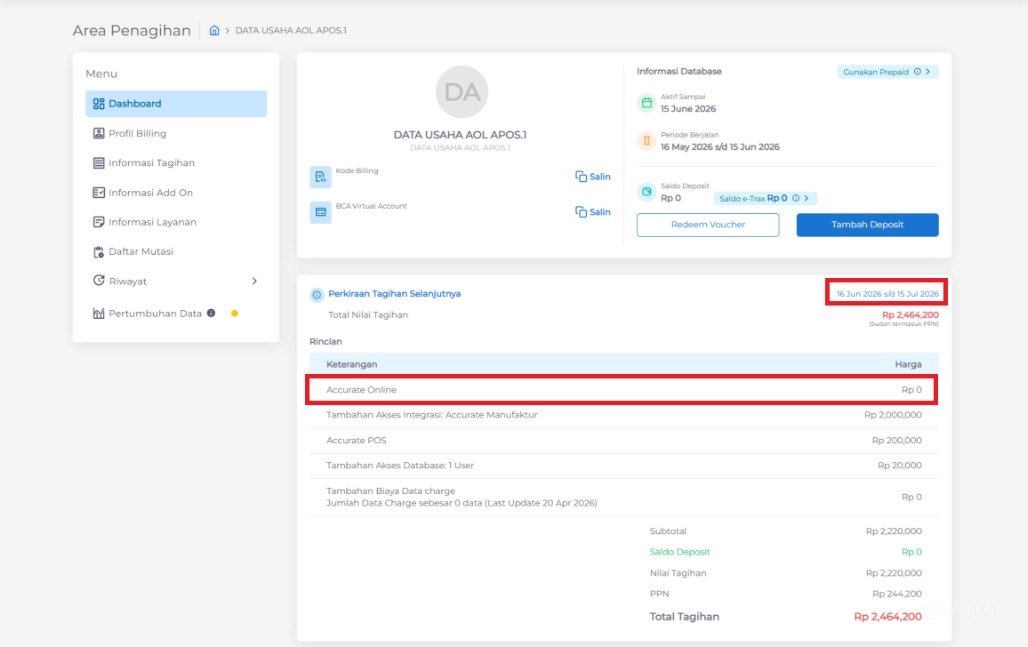Click the Perkiraan Tagihan Selanjutnya heading
This screenshot has height=647, width=1028.
click(395, 294)
